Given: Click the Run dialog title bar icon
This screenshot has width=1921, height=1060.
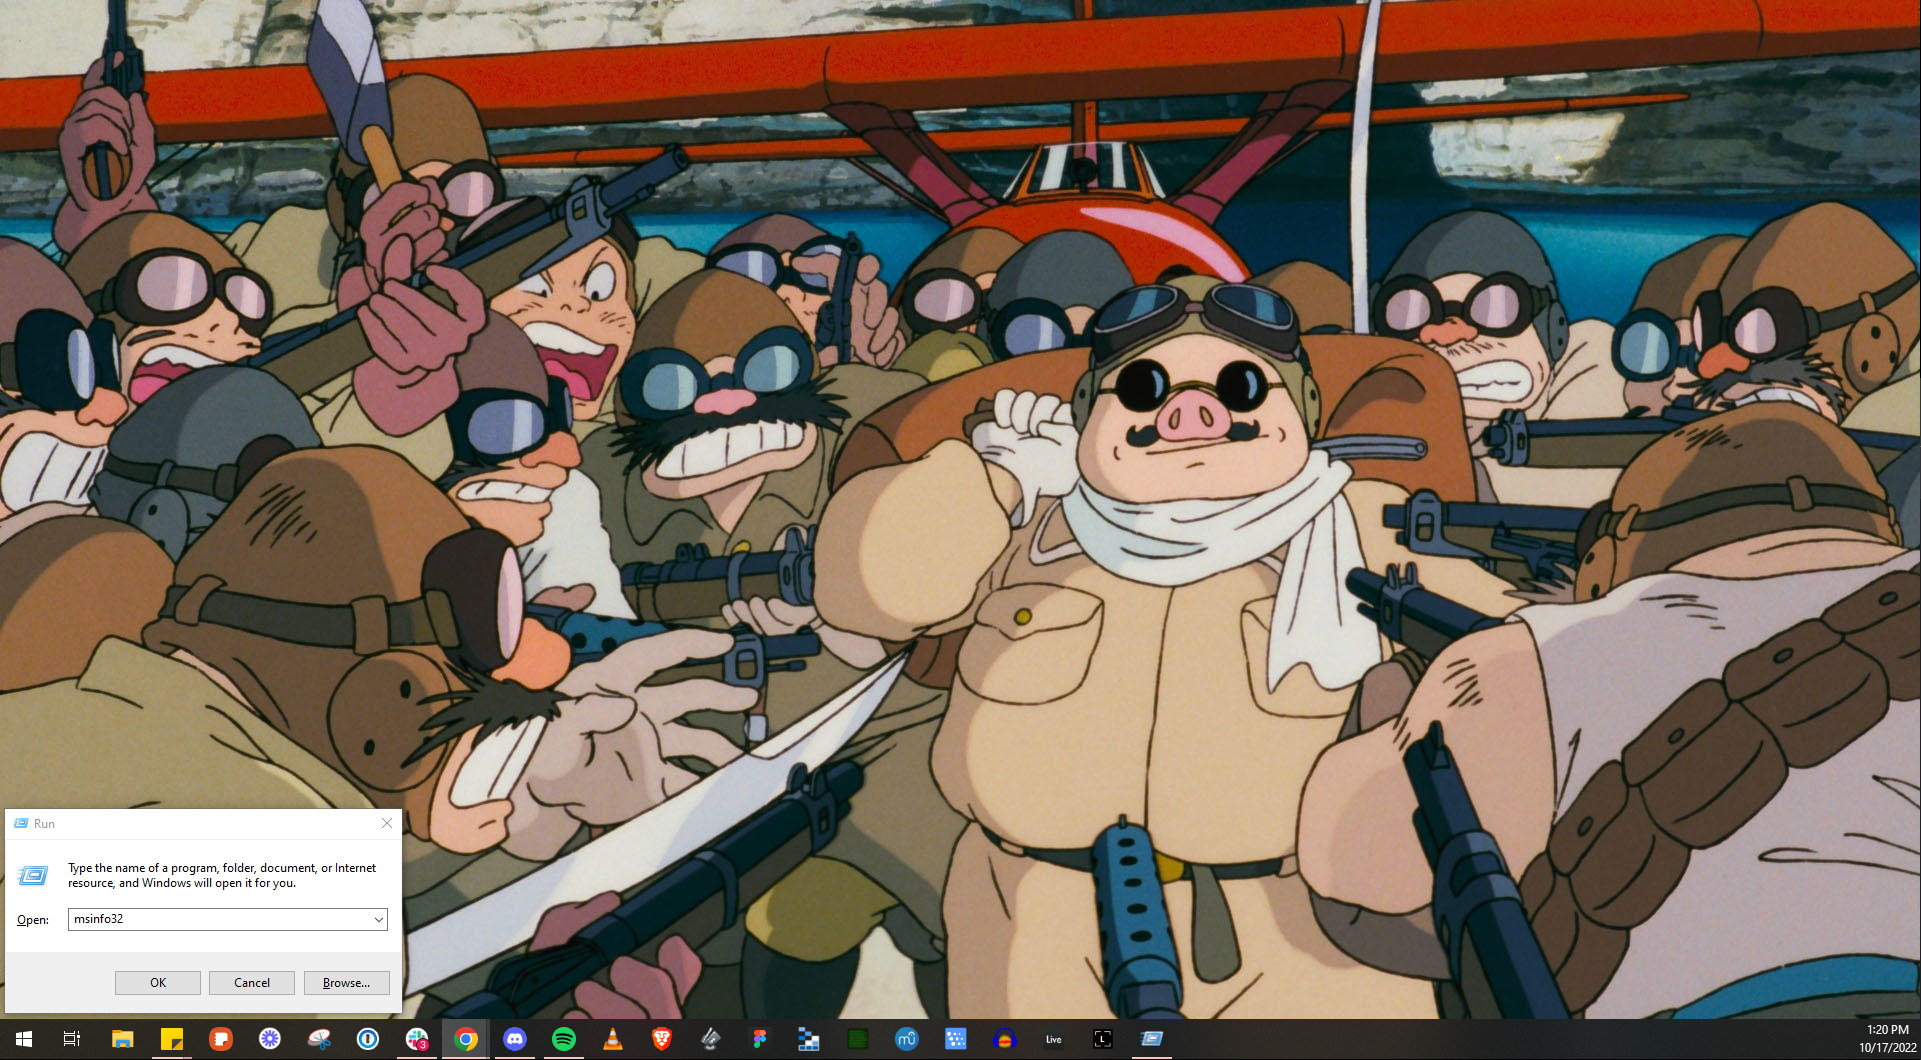Looking at the screenshot, I should (x=21, y=824).
